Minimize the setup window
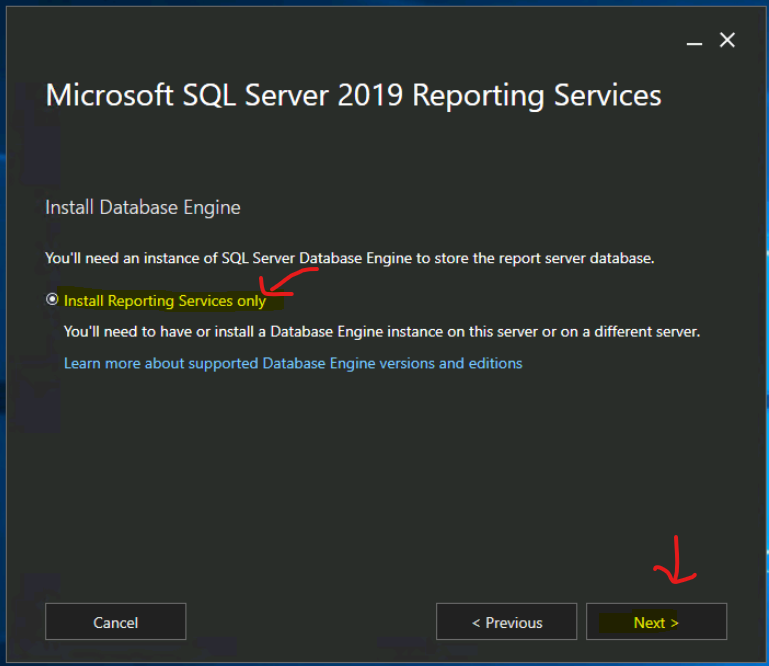Image resolution: width=769 pixels, height=666 pixels. (x=694, y=43)
